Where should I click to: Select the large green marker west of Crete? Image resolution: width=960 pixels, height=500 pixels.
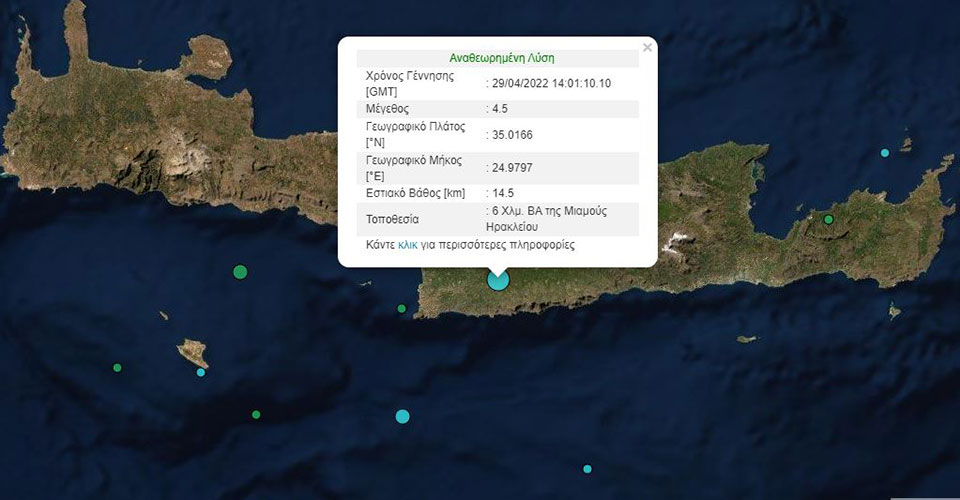(240, 271)
